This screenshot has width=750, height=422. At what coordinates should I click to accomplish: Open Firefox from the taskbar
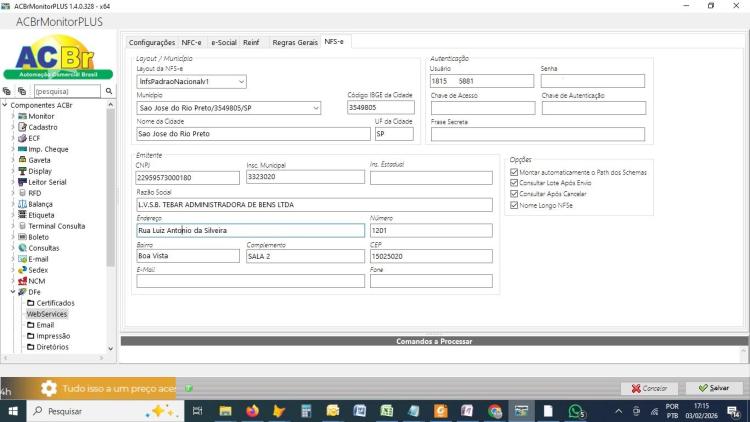[x=252, y=411]
